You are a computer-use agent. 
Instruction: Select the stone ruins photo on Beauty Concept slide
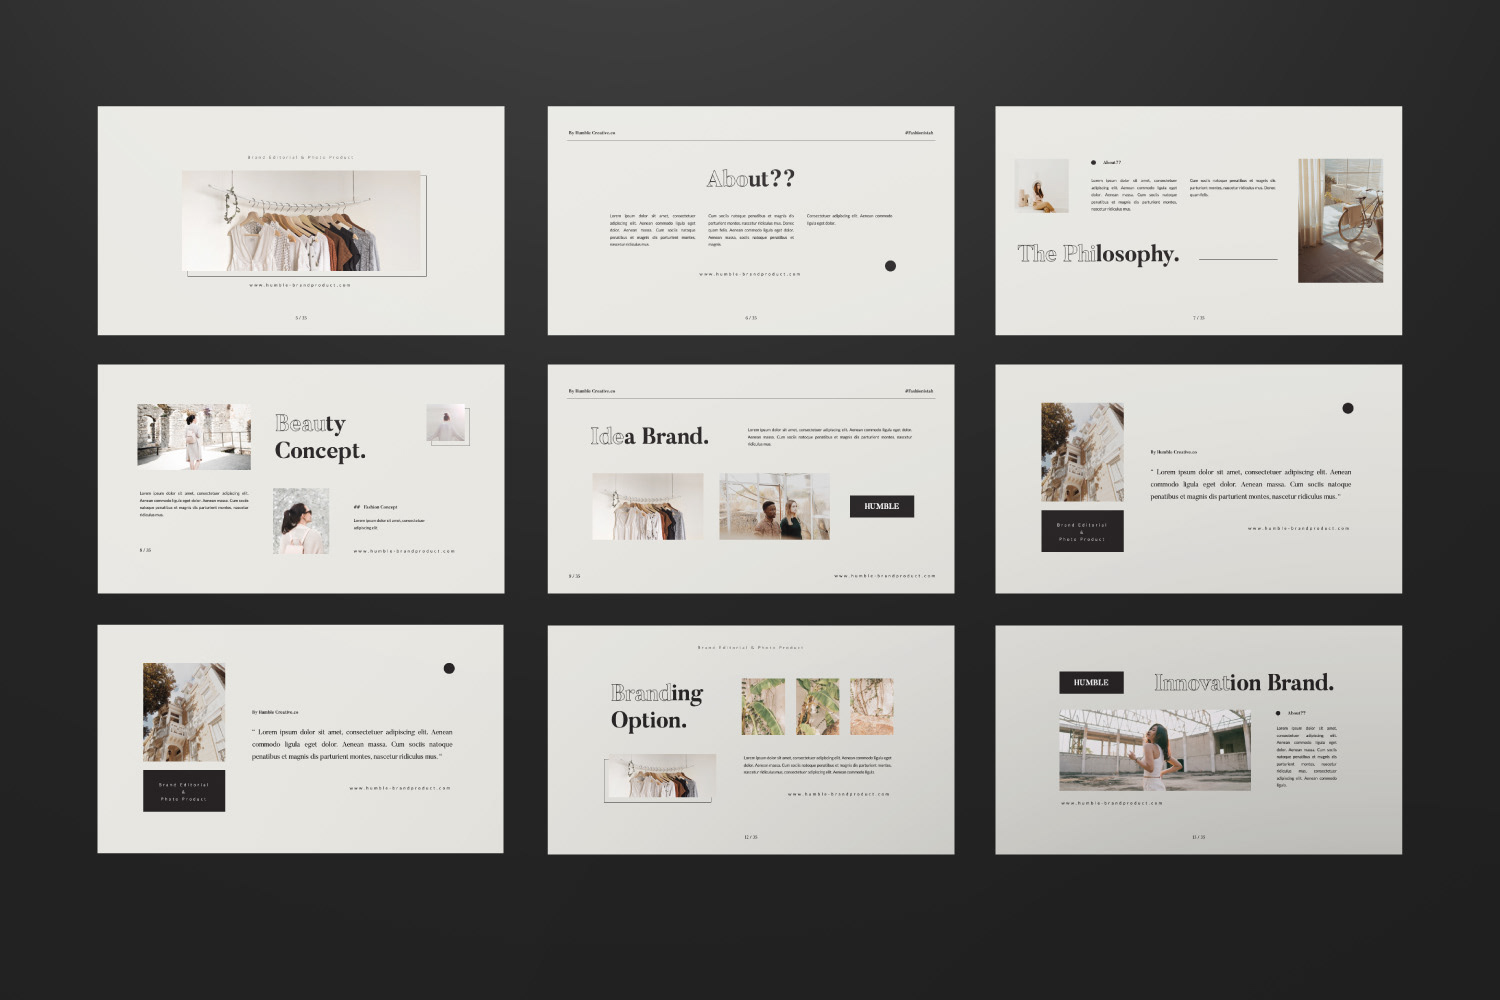pos(194,437)
